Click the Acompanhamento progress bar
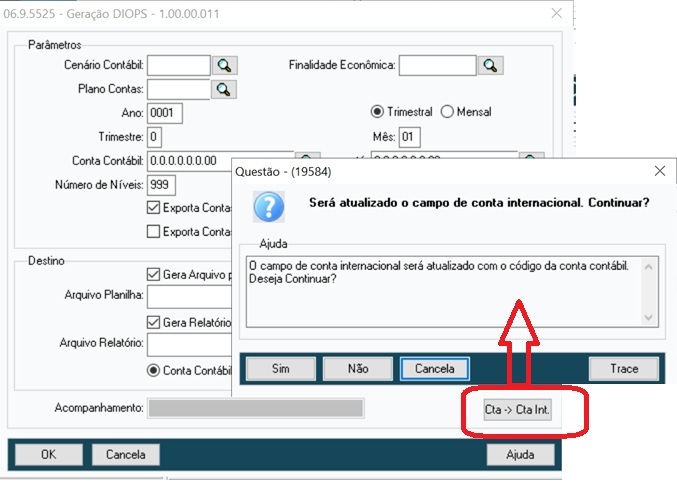The width and height of the screenshot is (677, 483). tap(256, 408)
